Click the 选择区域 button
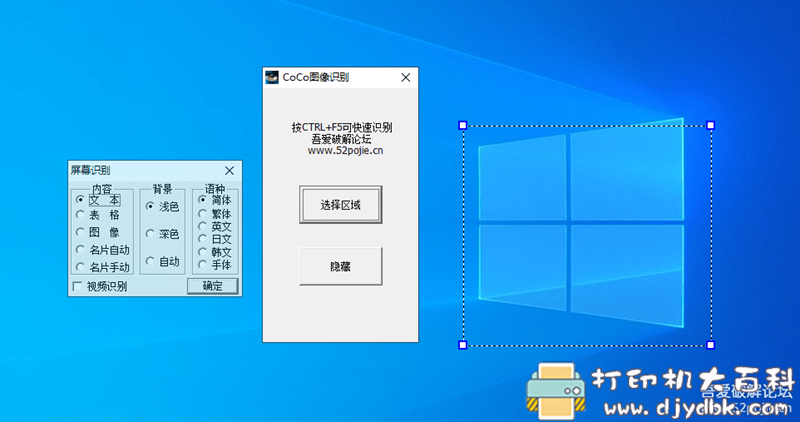Viewport: 800px width, 422px height. [340, 205]
